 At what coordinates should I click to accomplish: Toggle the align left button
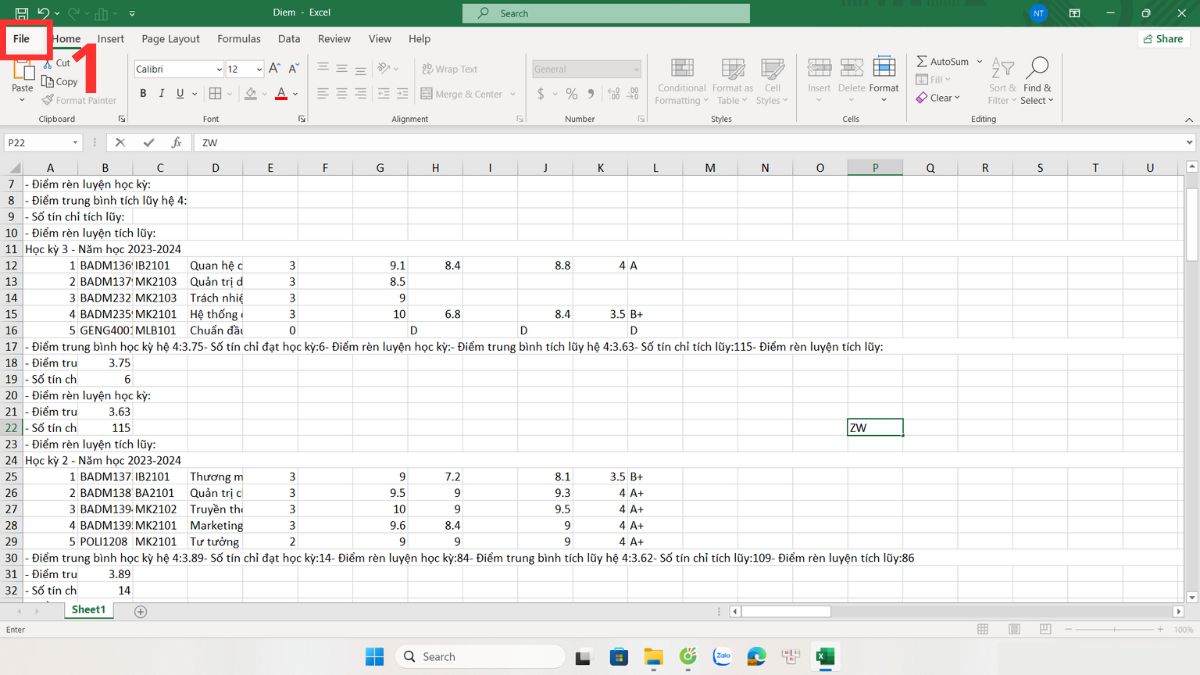[x=323, y=94]
